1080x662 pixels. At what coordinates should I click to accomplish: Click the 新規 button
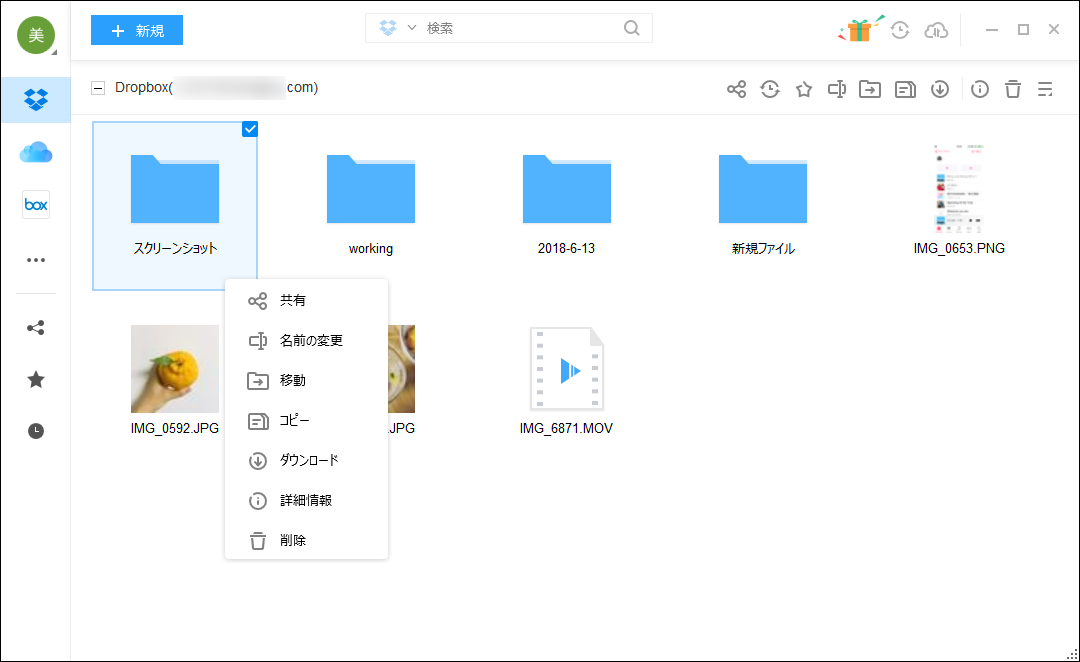point(136,30)
